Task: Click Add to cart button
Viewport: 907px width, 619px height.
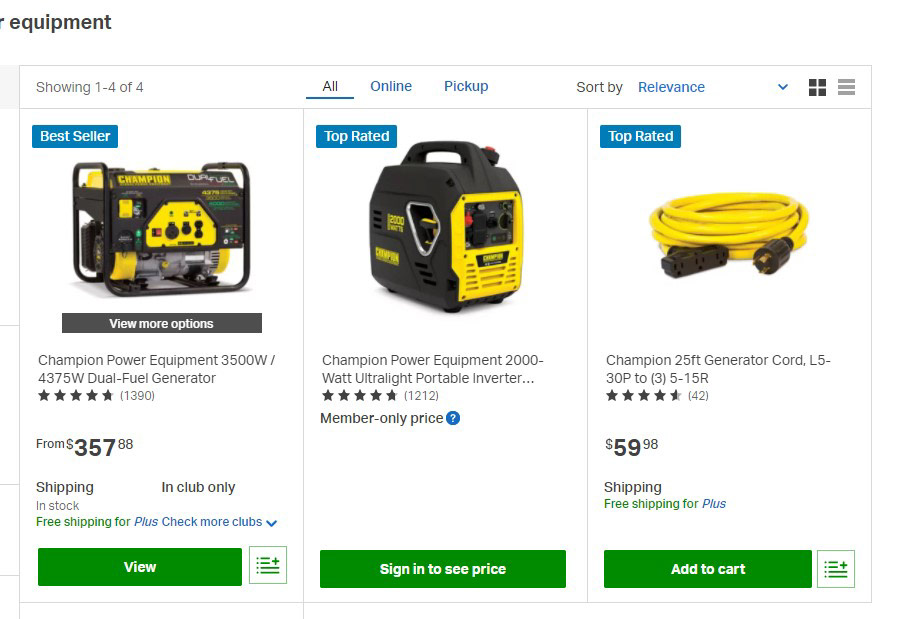Action: pyautogui.click(x=708, y=569)
